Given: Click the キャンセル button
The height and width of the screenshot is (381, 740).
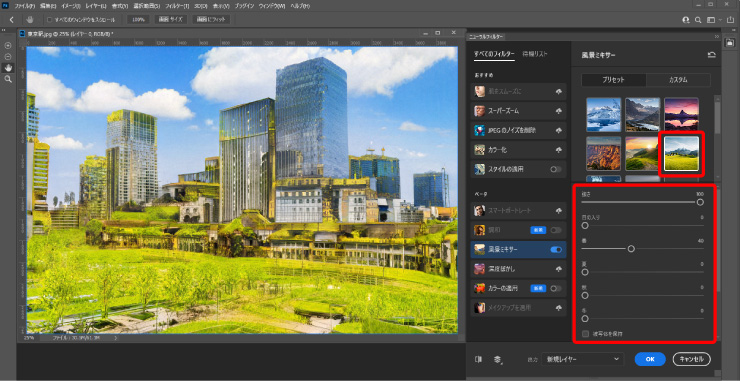Looking at the screenshot, I should pos(691,359).
